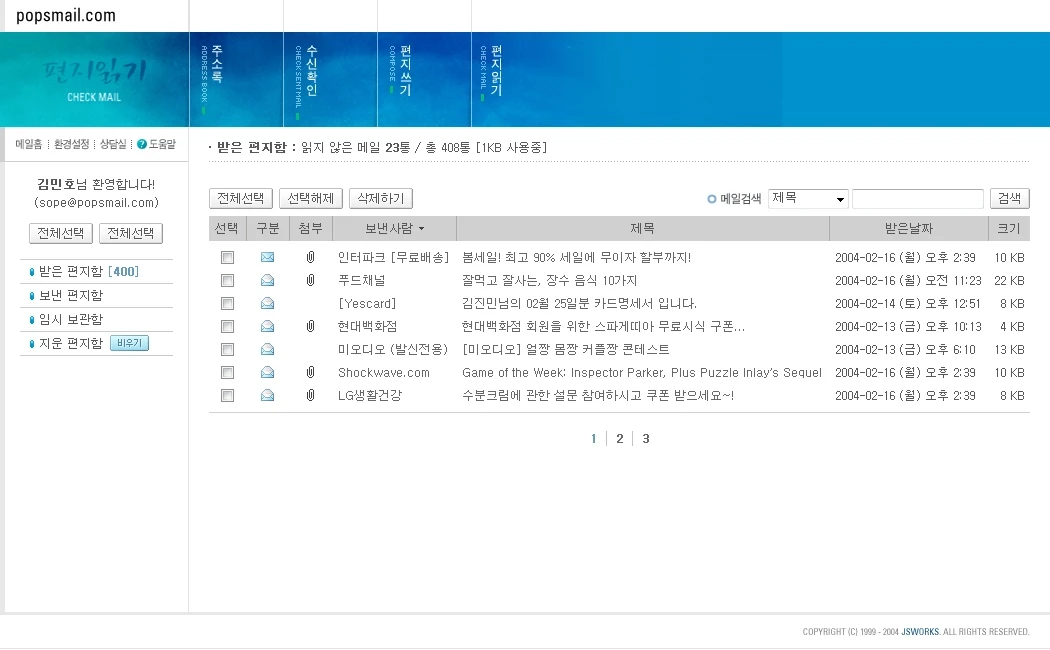Click the 삭제하기 delete button
The image size is (1050, 650).
(380, 198)
